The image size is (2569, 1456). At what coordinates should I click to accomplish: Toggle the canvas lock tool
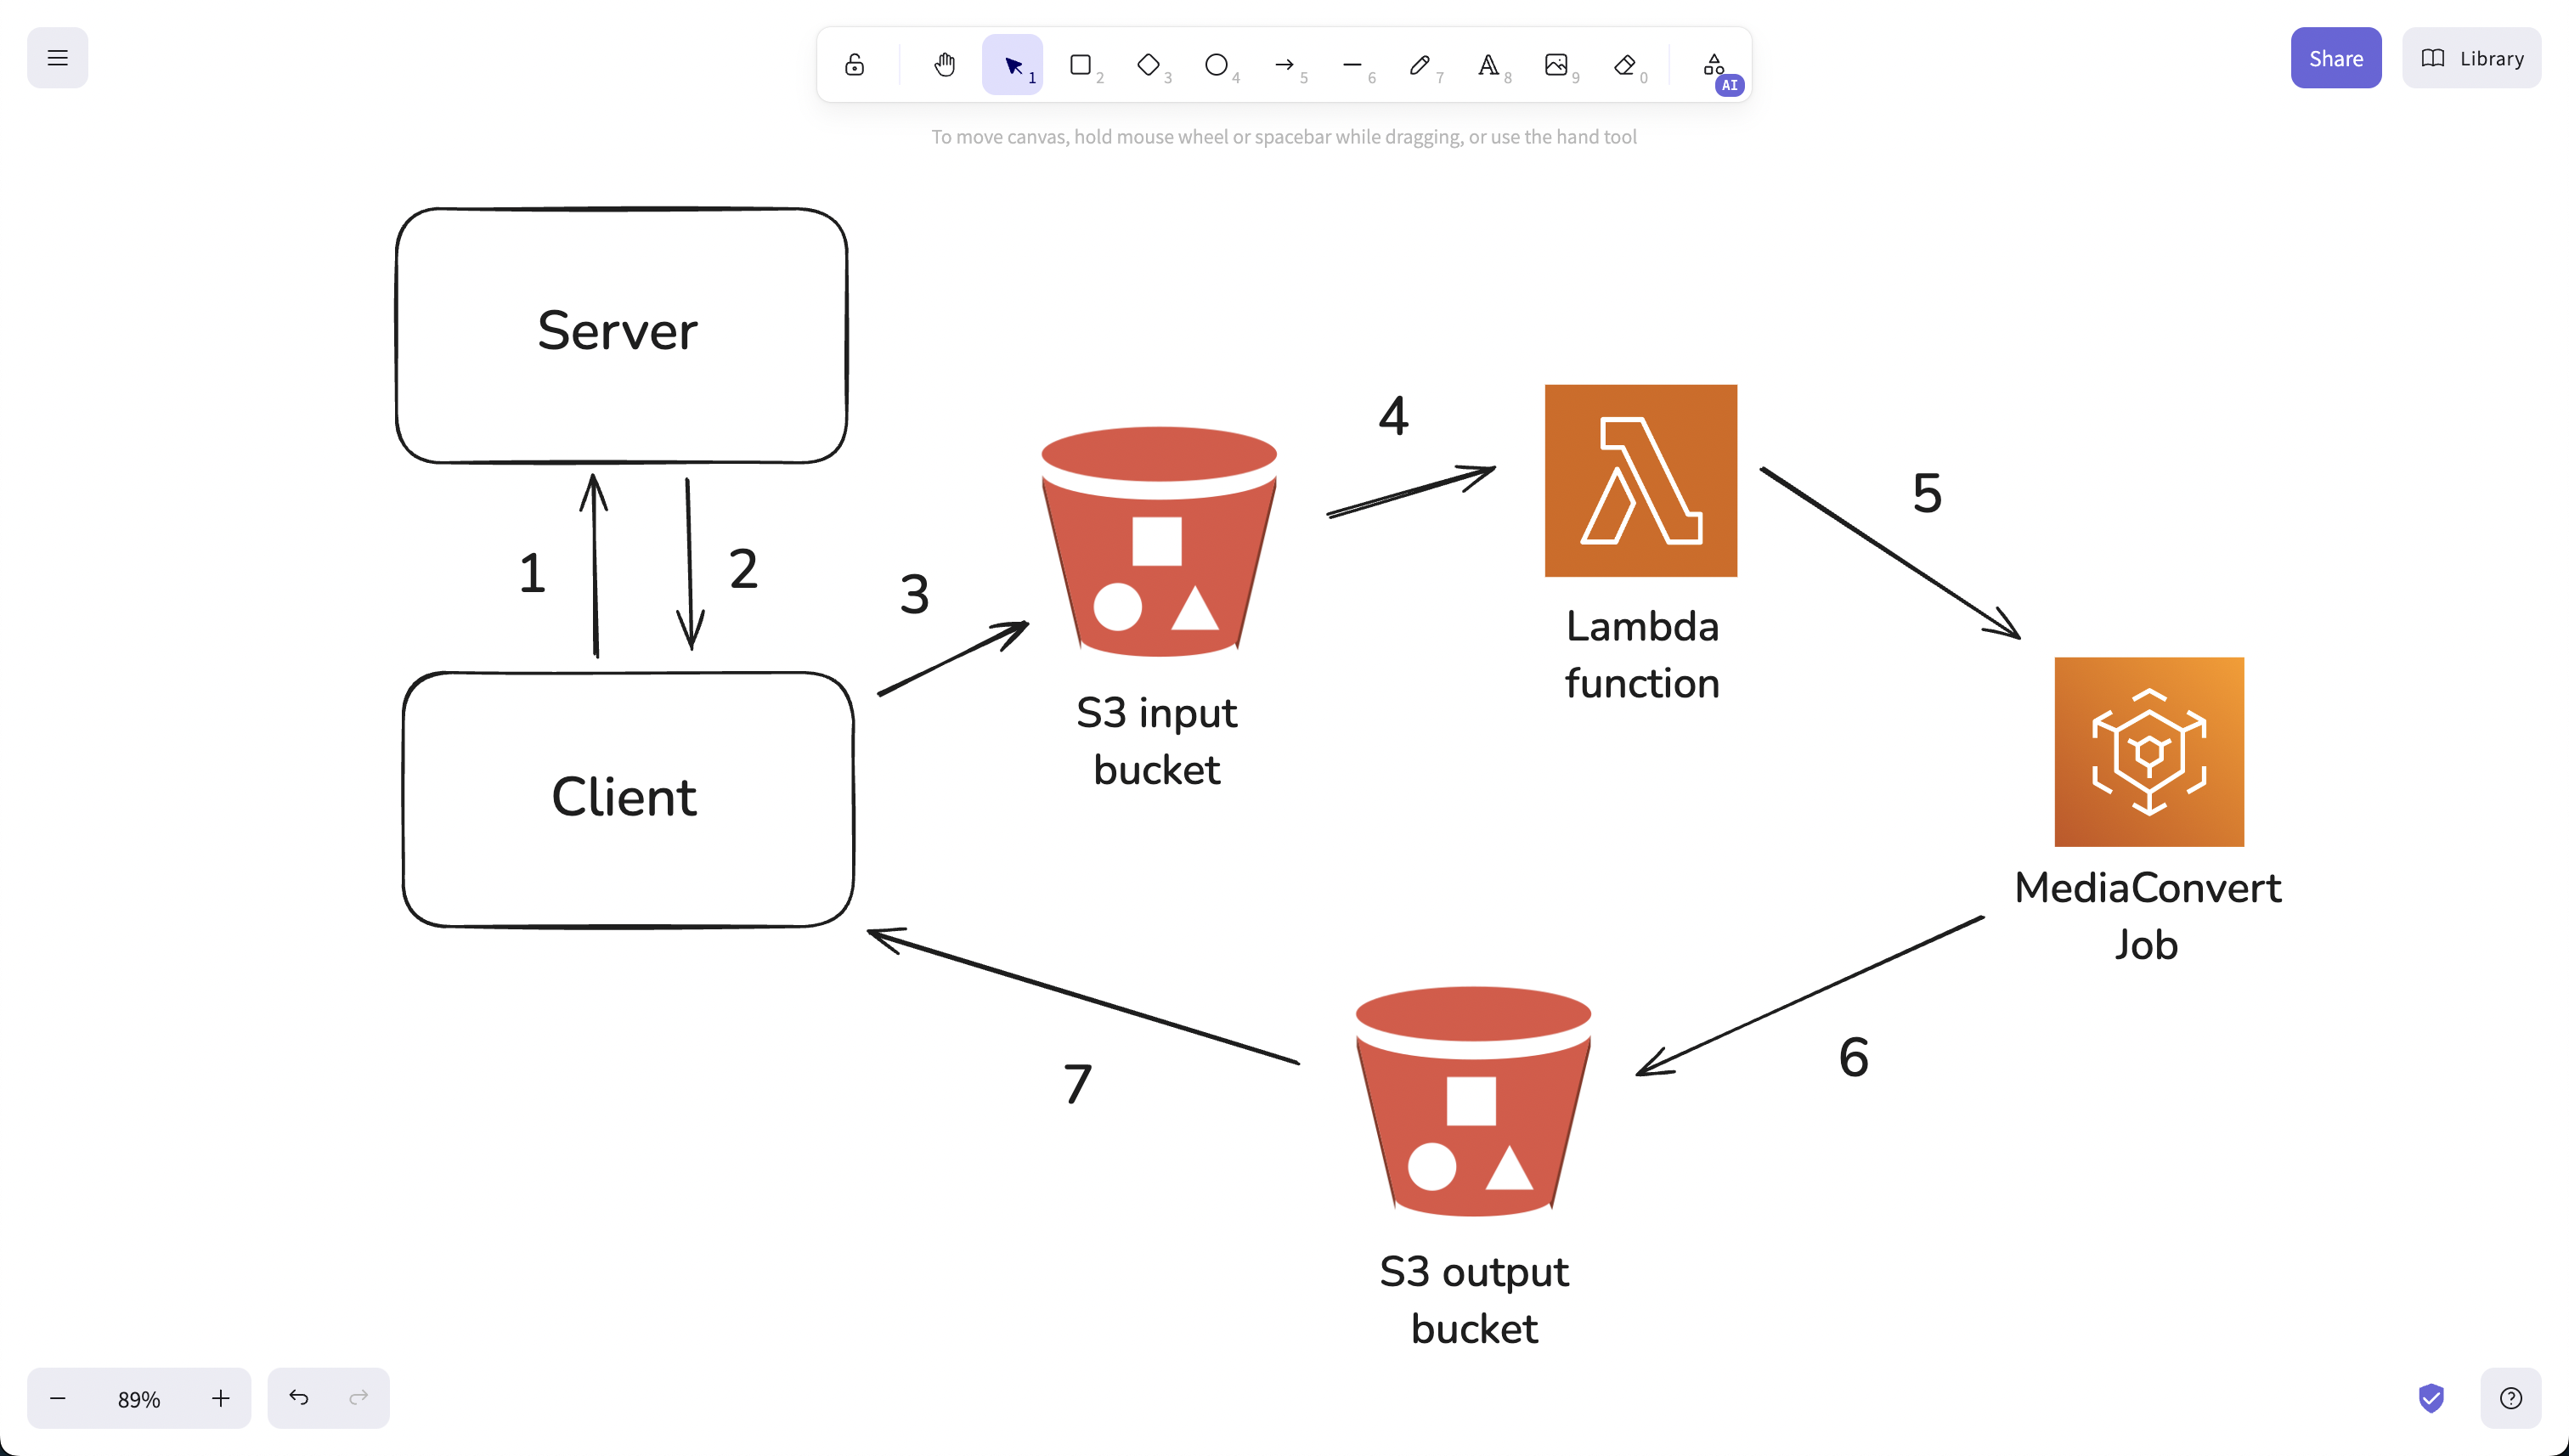[854, 65]
